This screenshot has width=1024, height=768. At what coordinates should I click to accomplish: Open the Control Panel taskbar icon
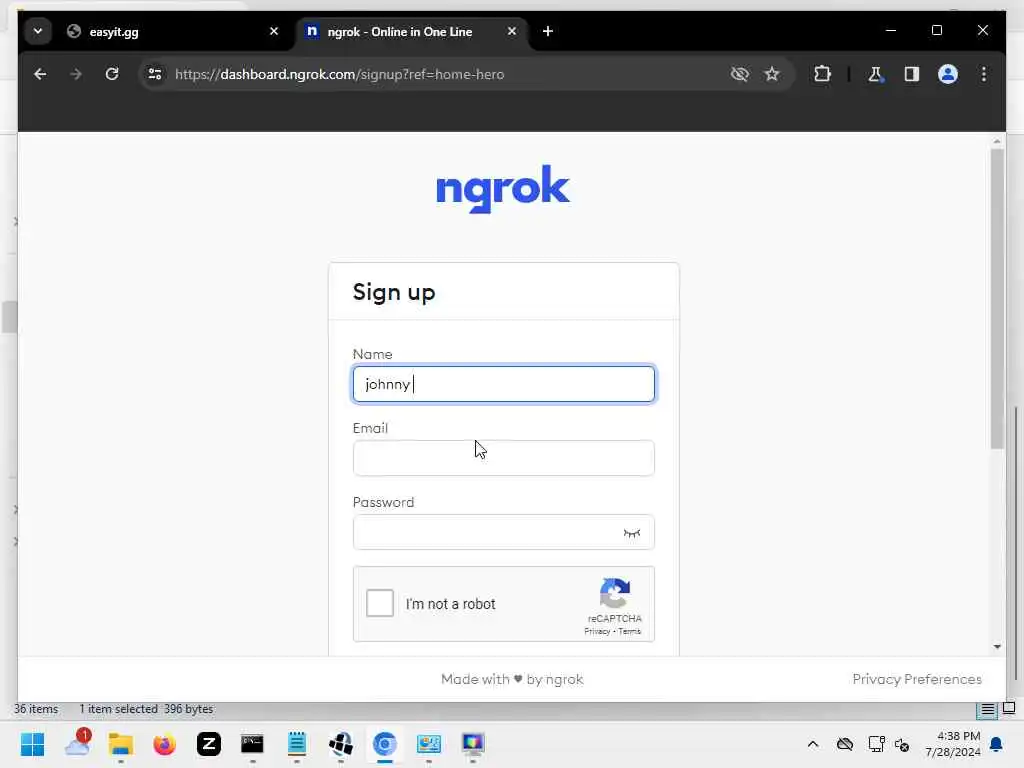[x=429, y=744]
